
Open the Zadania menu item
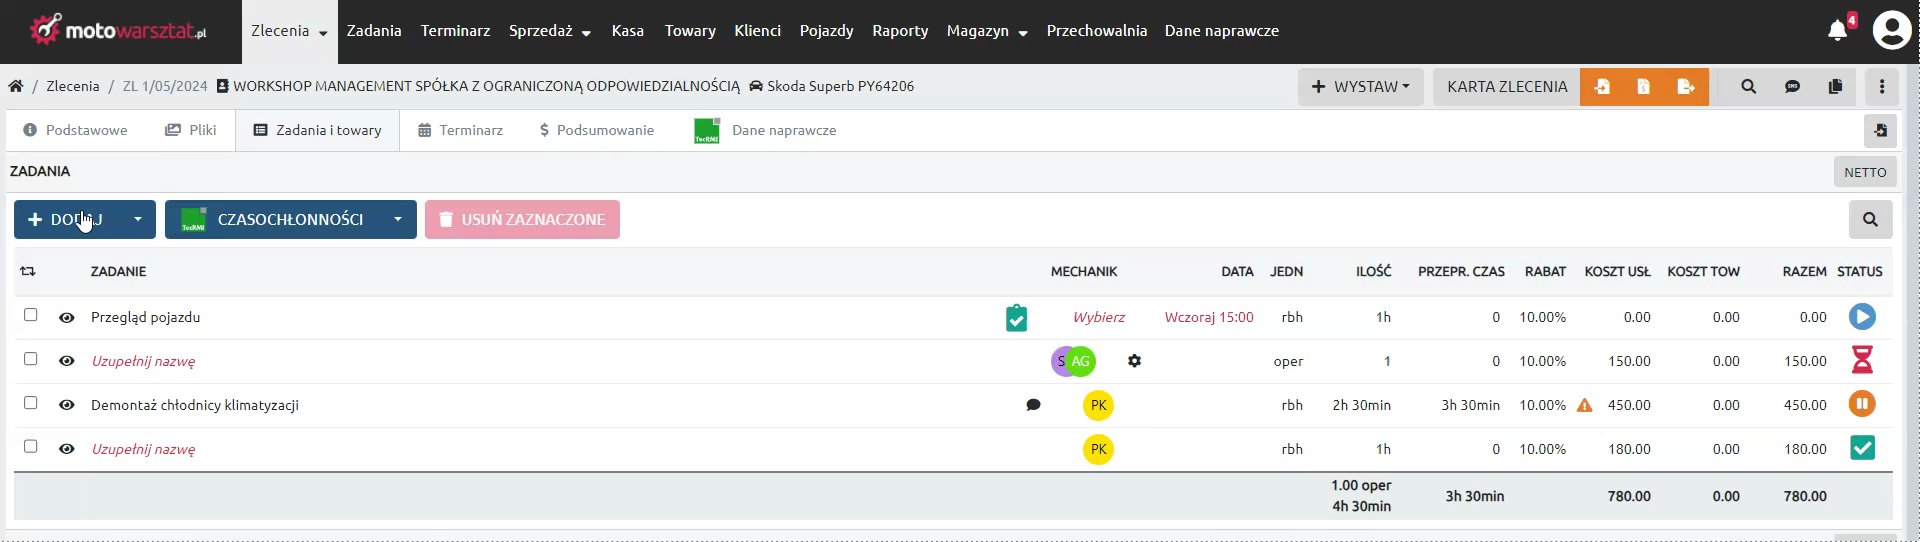tap(374, 31)
